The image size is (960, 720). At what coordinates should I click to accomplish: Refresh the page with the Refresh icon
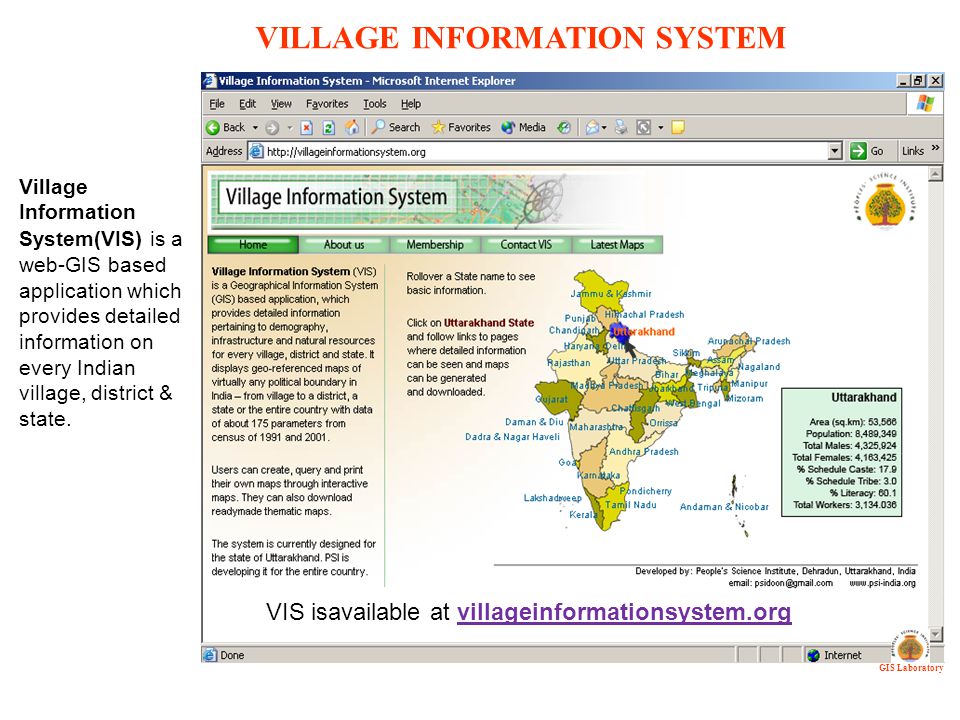click(329, 128)
